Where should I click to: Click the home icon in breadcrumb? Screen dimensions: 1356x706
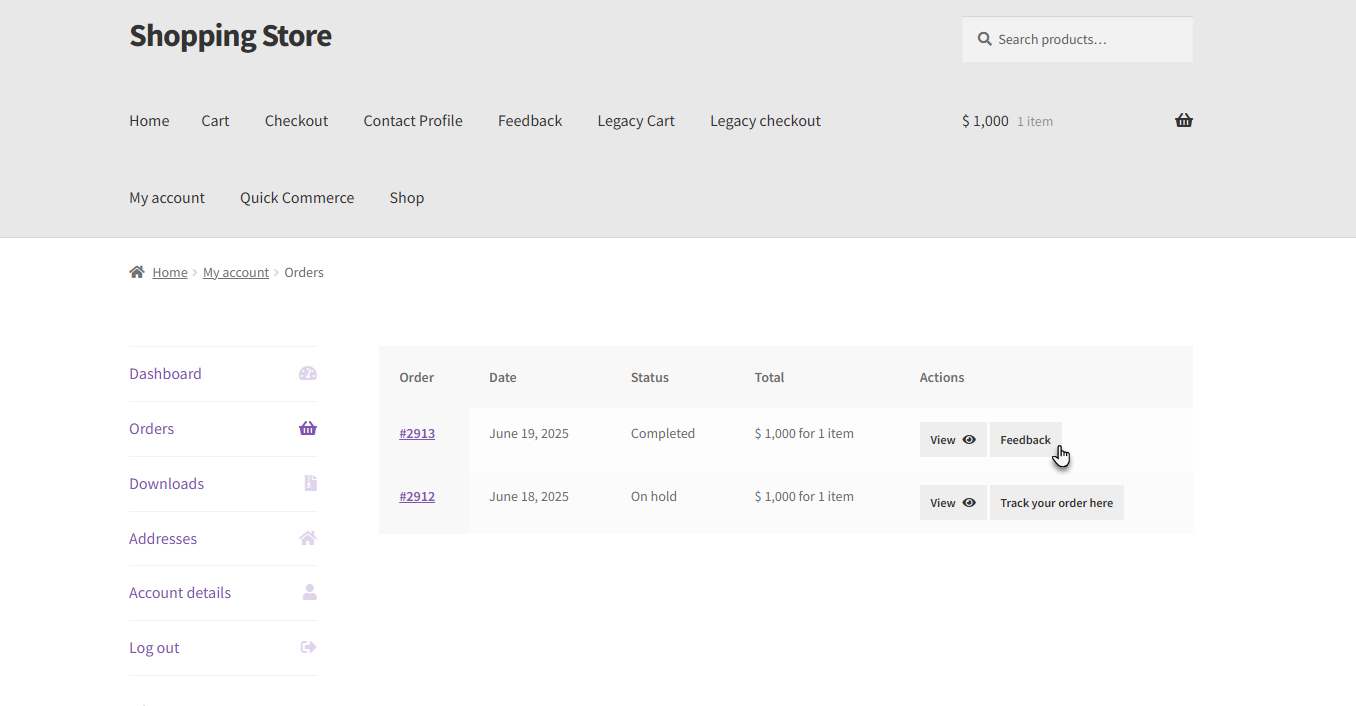[137, 272]
